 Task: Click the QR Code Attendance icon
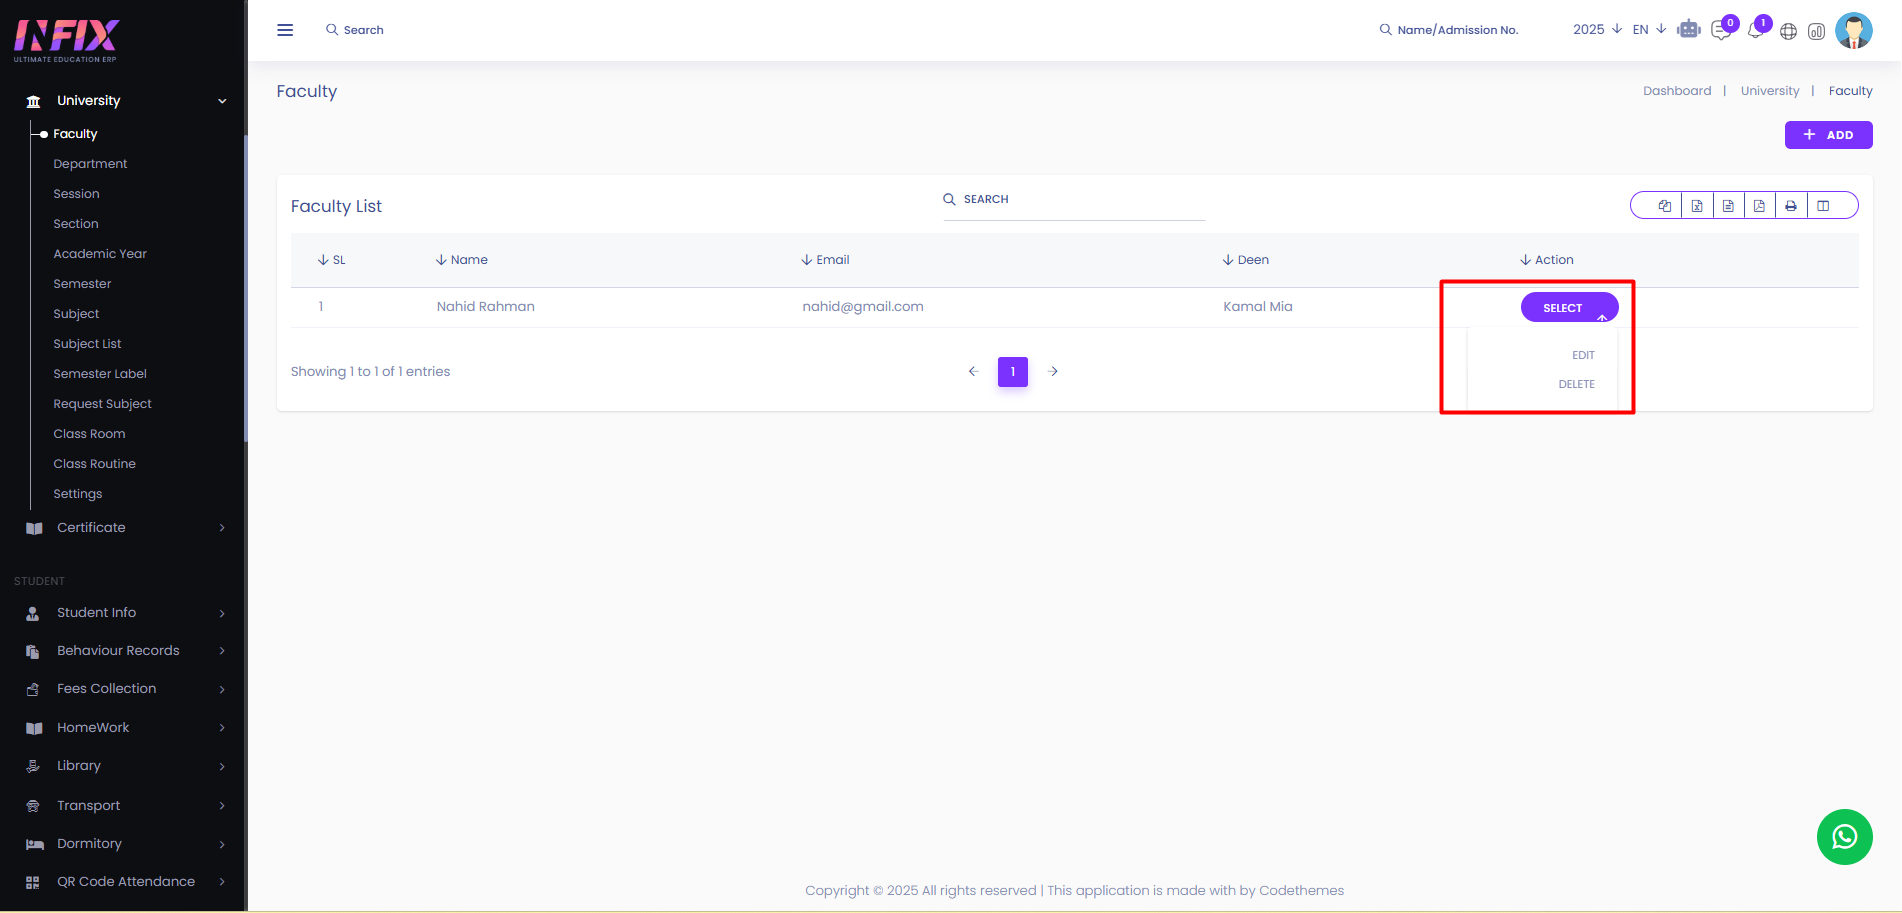click(33, 882)
